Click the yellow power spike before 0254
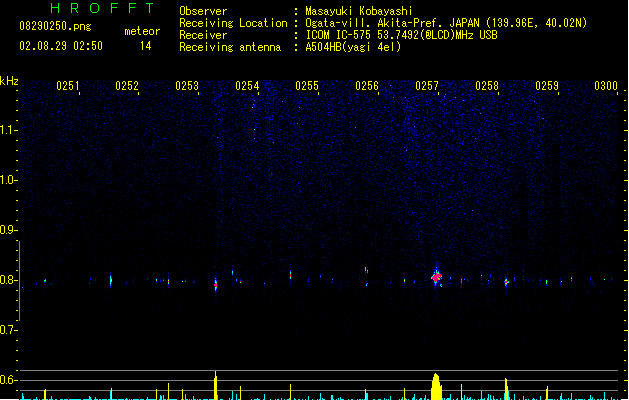The width and height of the screenshot is (629, 400). (x=216, y=385)
